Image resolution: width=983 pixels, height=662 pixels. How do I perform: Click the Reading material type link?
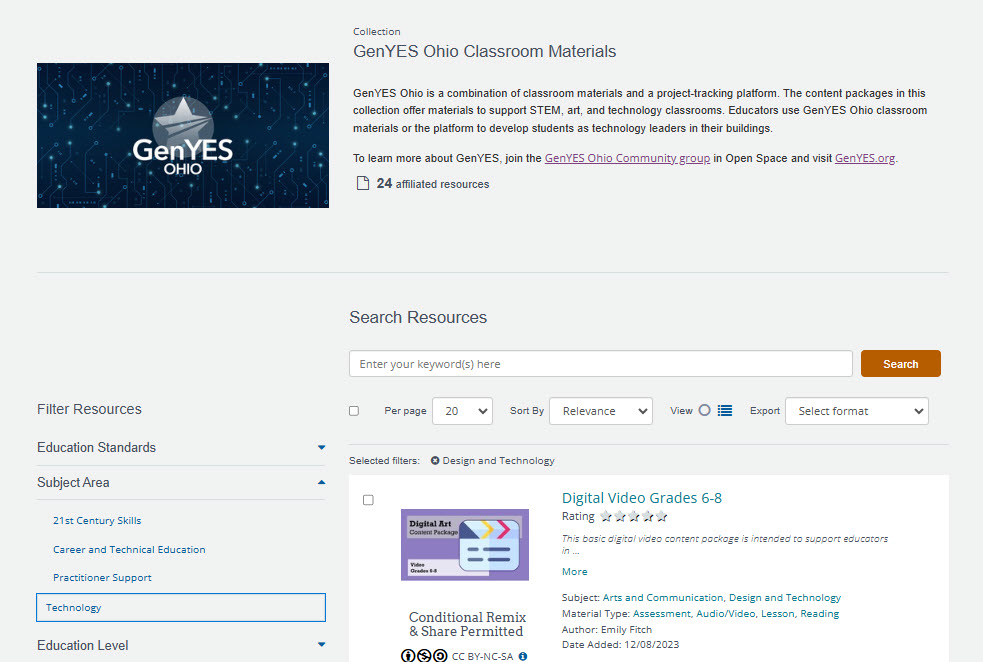pos(819,614)
